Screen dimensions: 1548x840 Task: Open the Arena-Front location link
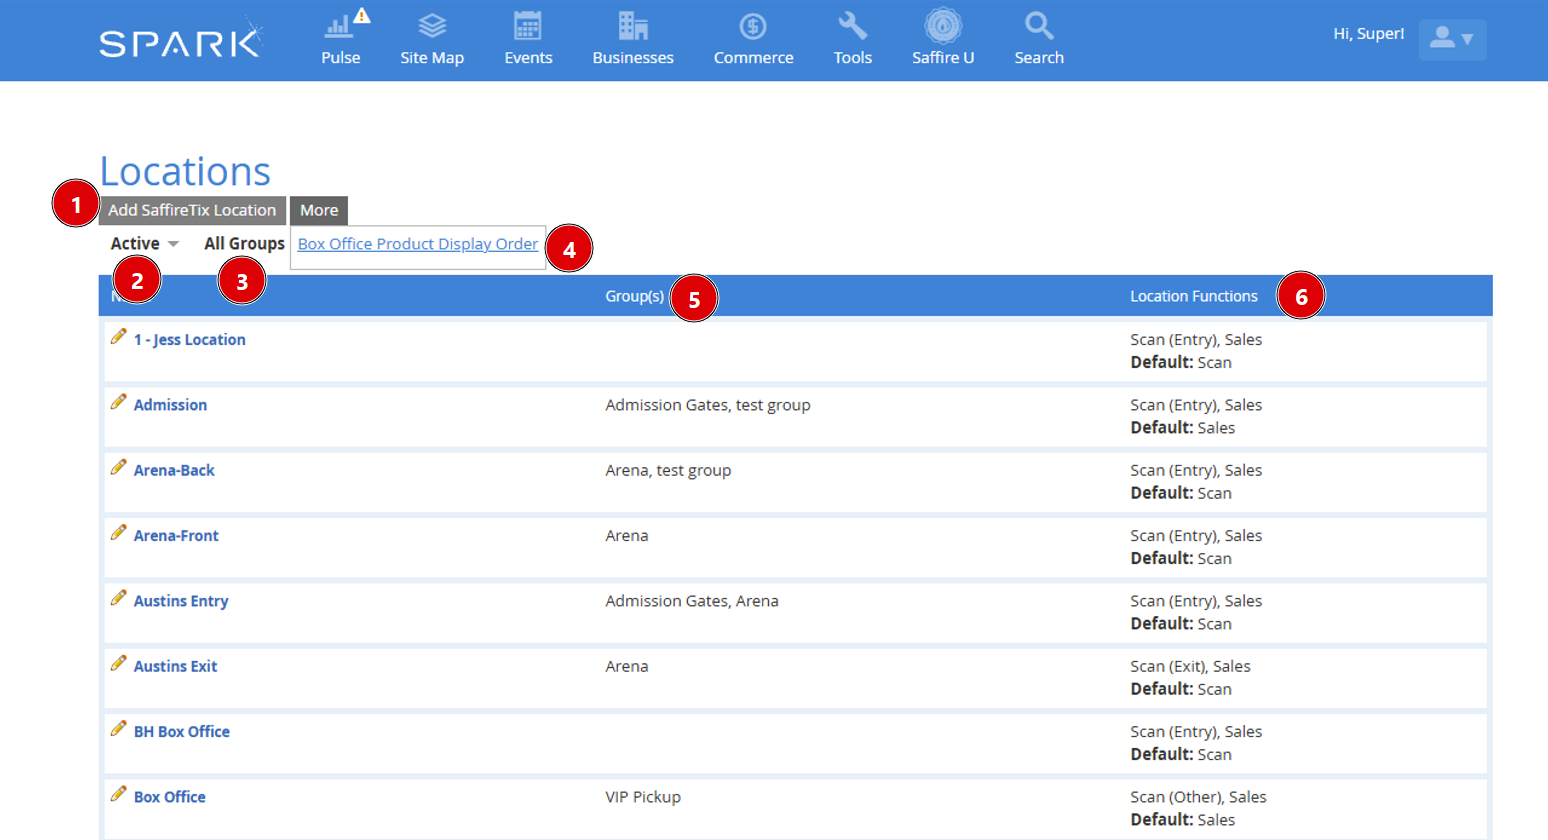tap(176, 536)
